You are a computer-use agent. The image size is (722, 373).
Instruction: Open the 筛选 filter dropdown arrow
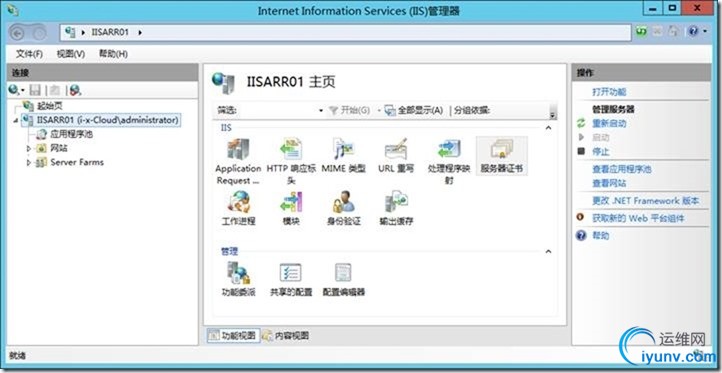tap(321, 111)
